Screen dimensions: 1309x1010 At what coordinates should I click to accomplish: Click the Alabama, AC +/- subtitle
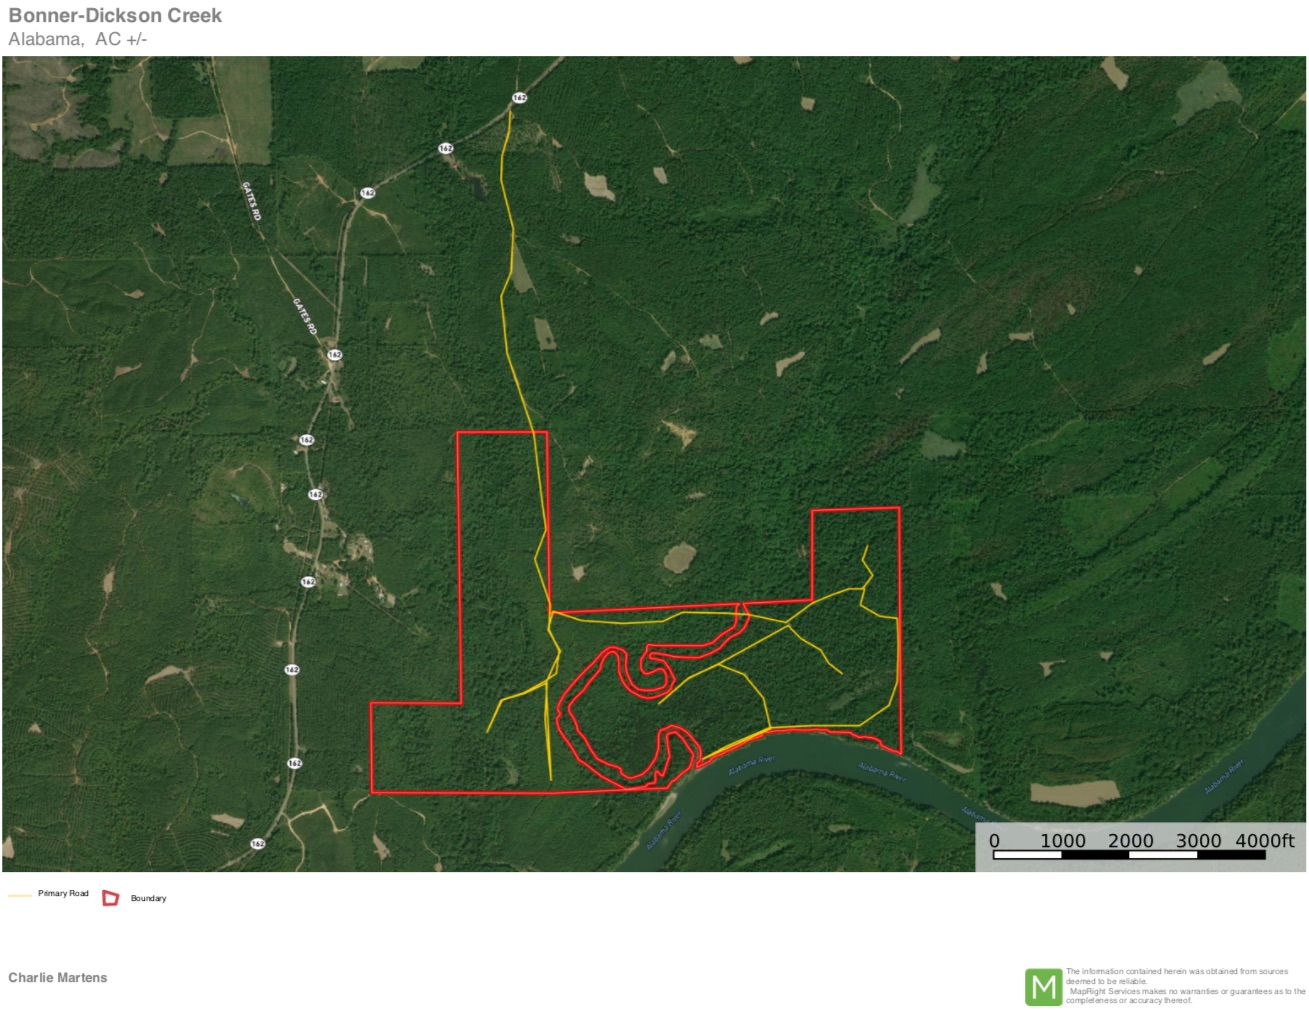coord(78,39)
